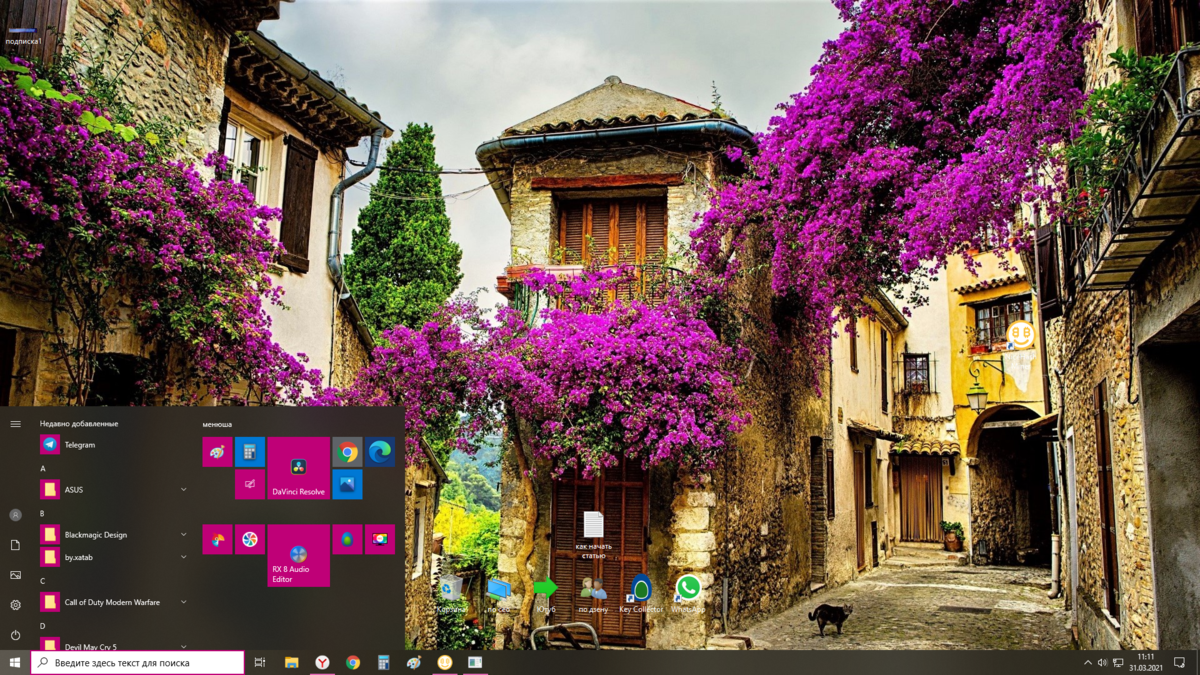
Task: Select the 'как начать статью' text file
Action: click(x=593, y=535)
